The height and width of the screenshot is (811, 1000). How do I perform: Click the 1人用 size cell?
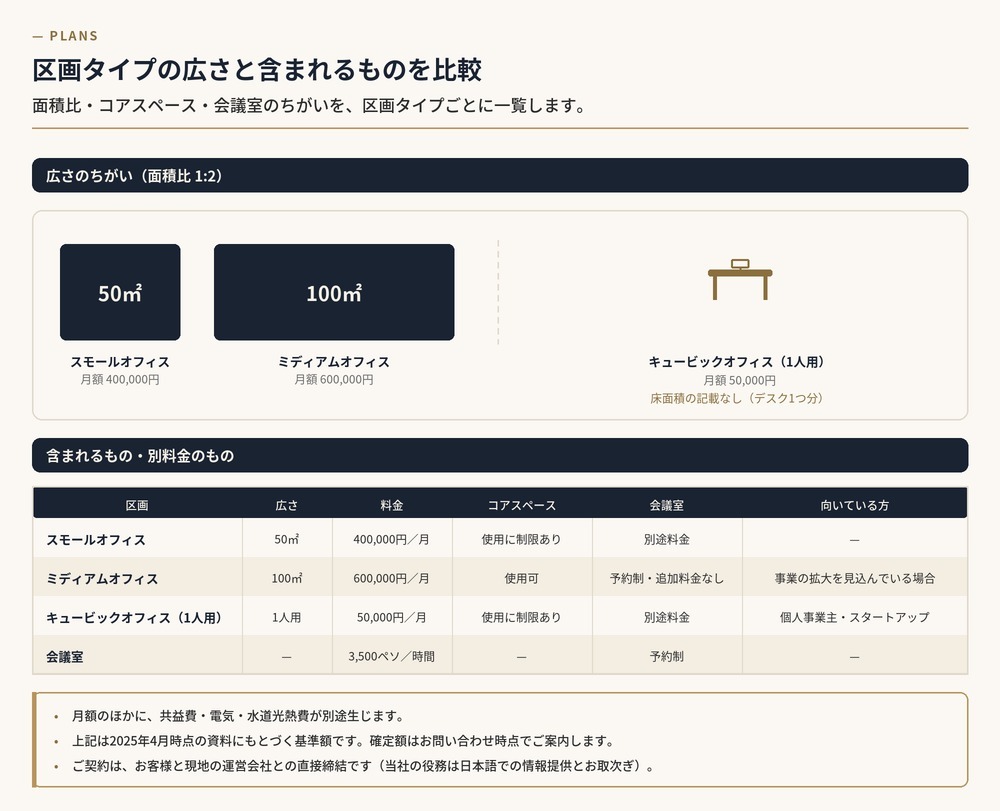click(287, 617)
